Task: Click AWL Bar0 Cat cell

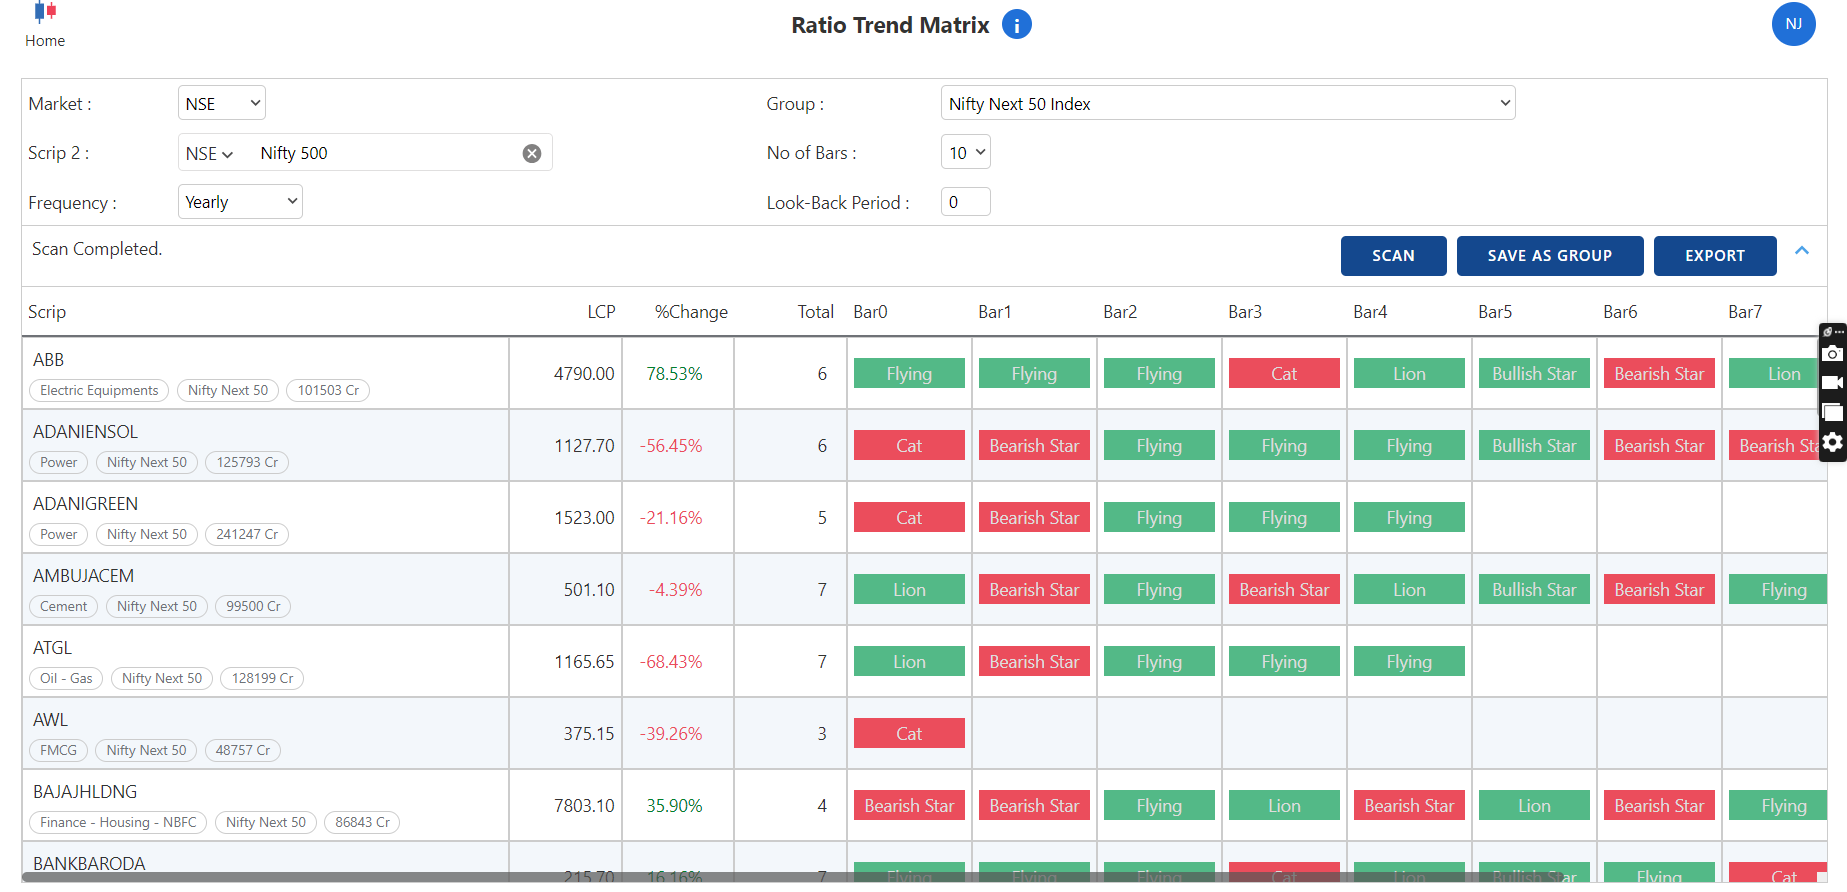Action: pyautogui.click(x=909, y=734)
